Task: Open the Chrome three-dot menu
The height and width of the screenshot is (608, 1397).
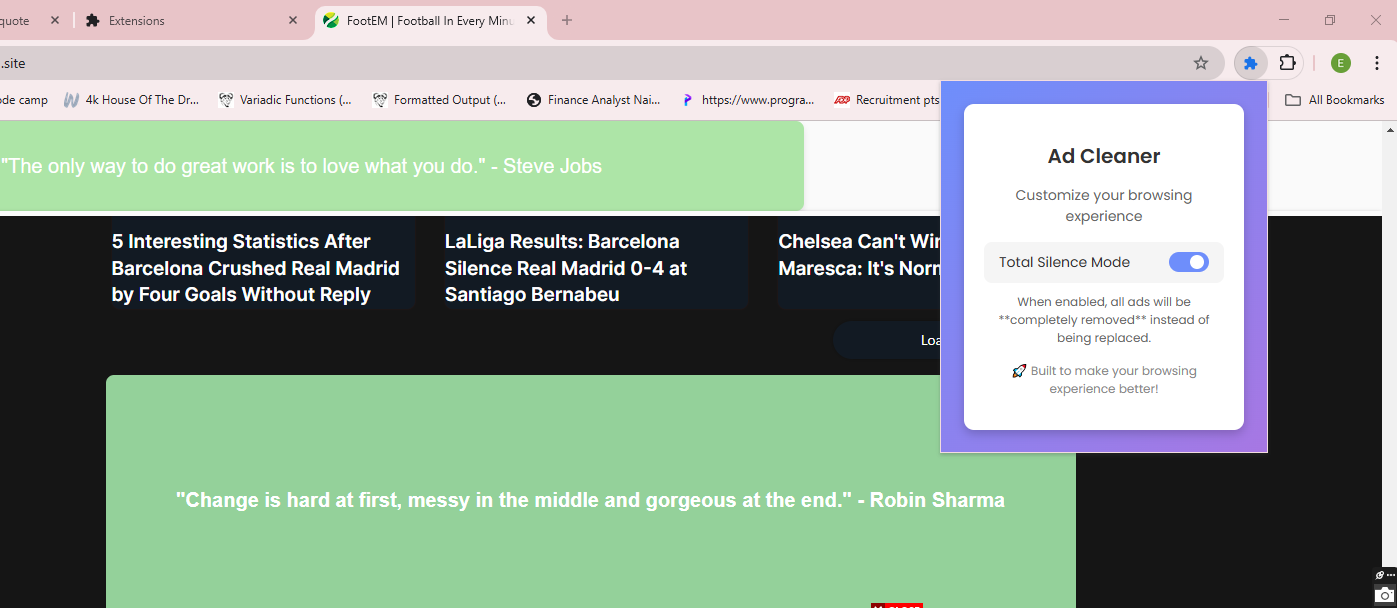Action: tap(1377, 63)
